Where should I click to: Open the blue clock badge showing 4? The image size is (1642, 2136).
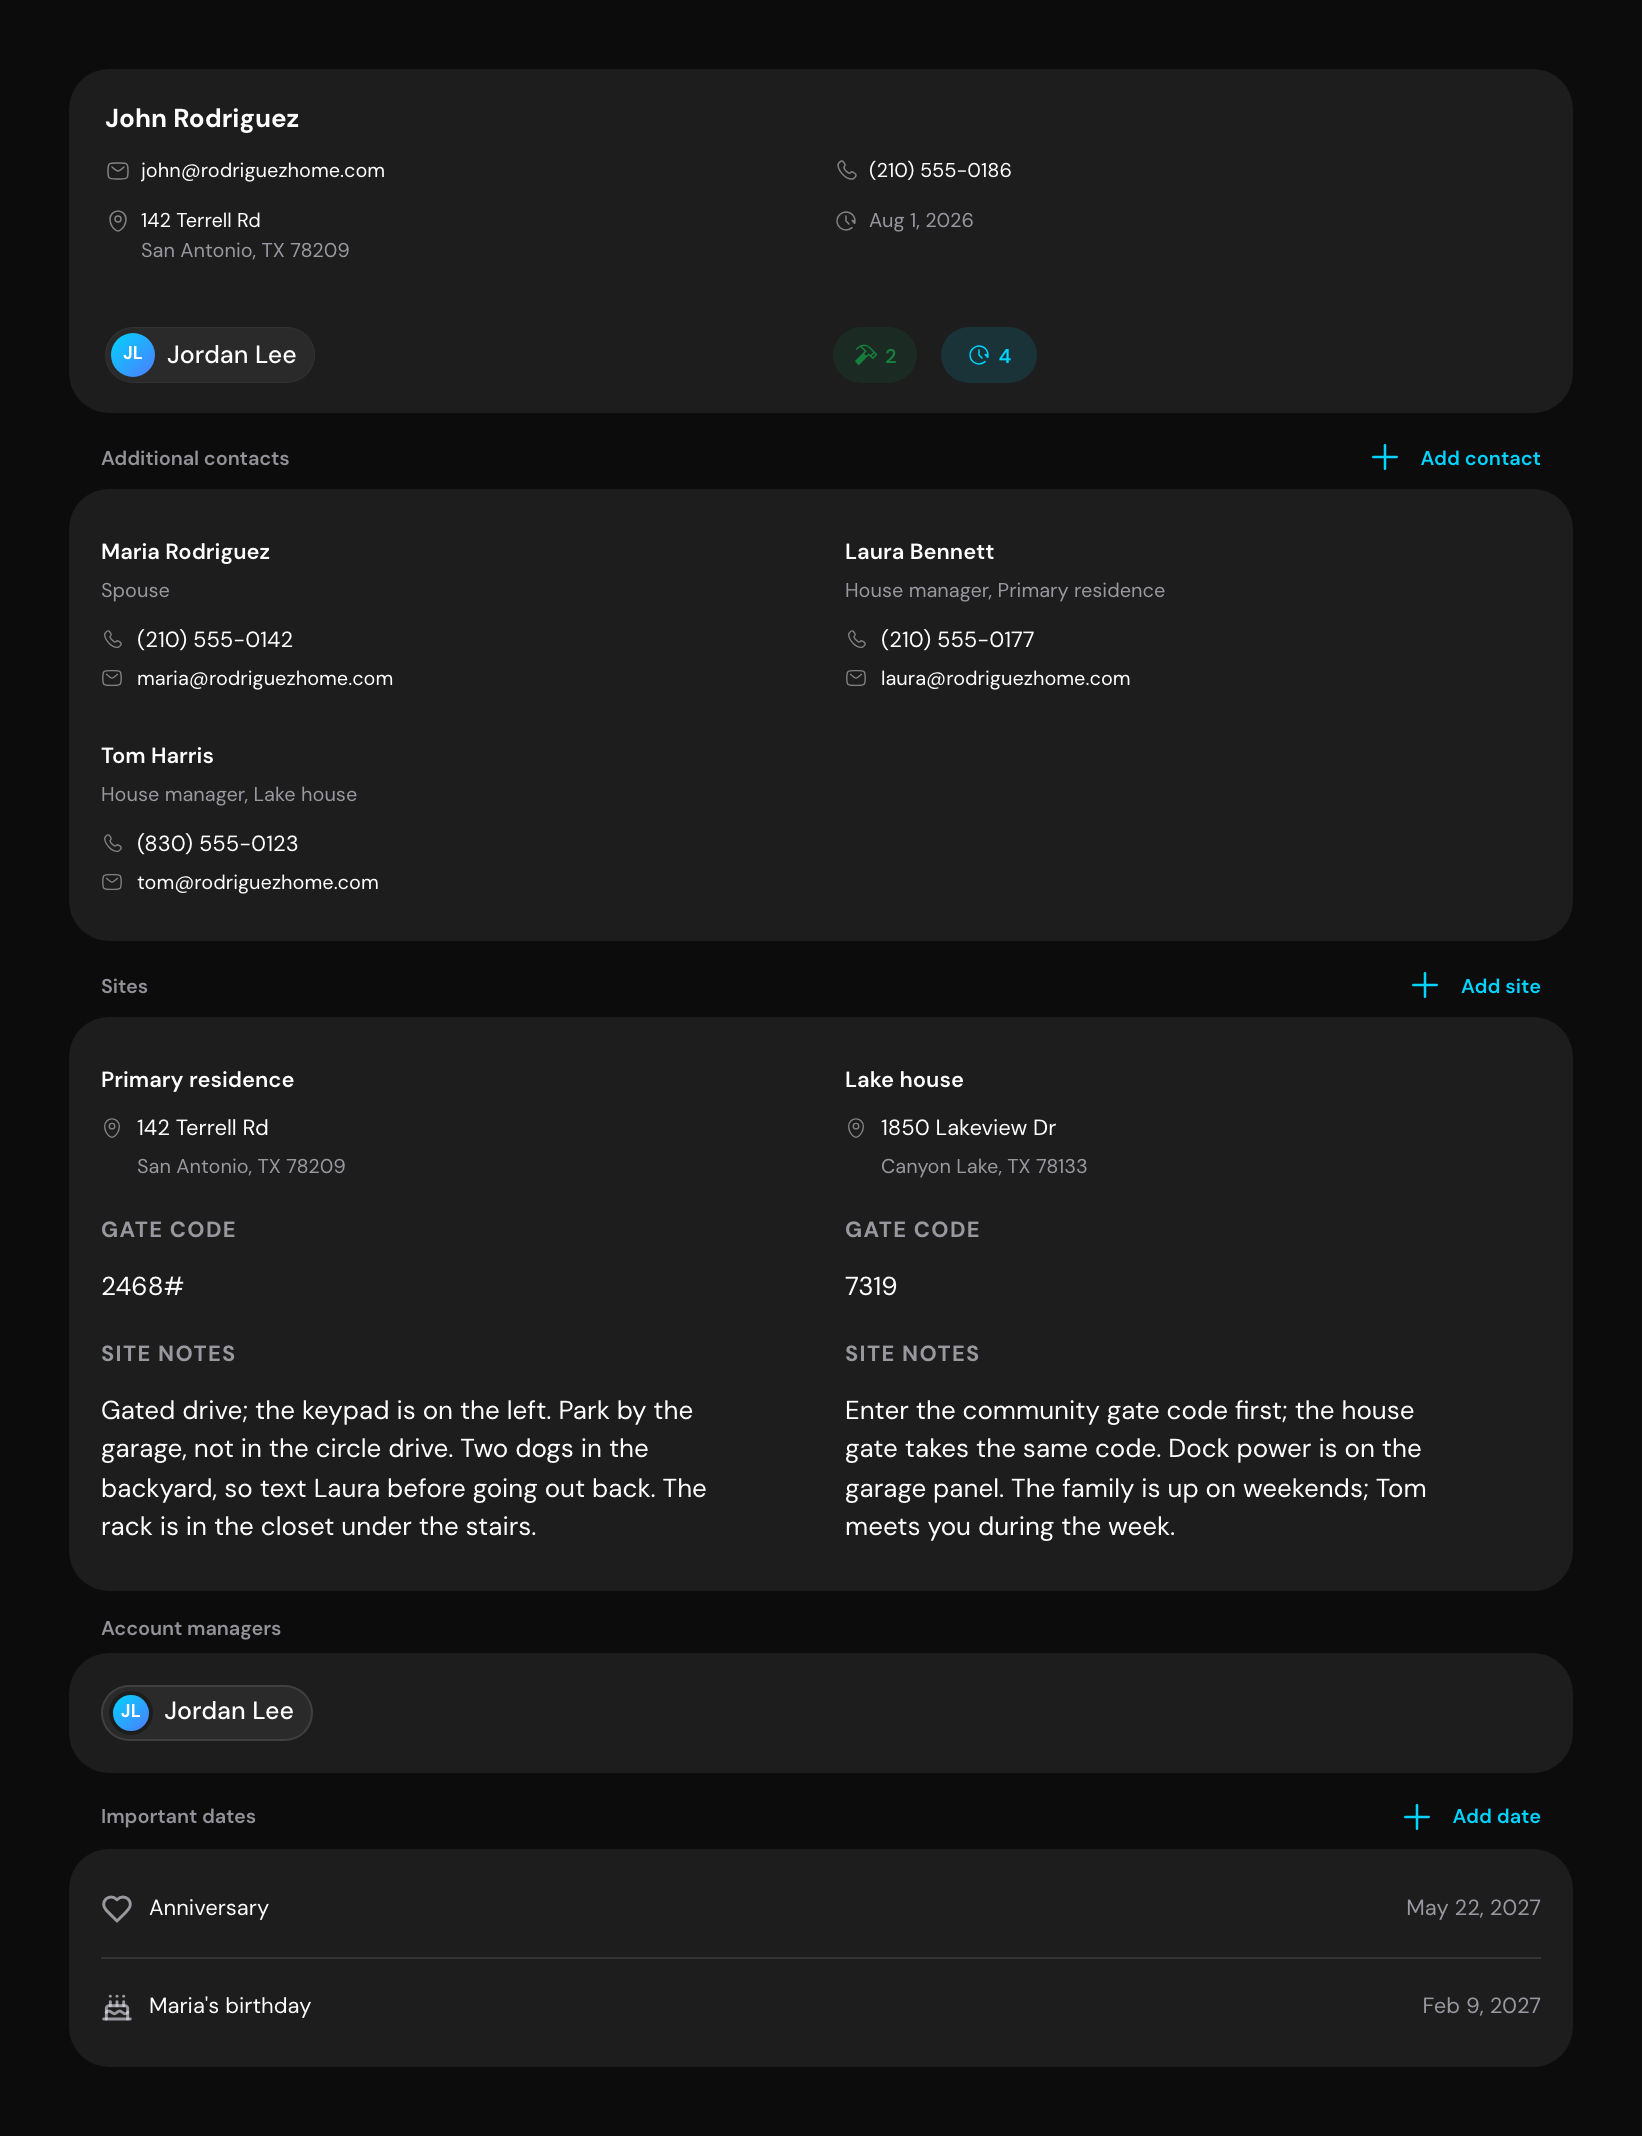click(989, 355)
